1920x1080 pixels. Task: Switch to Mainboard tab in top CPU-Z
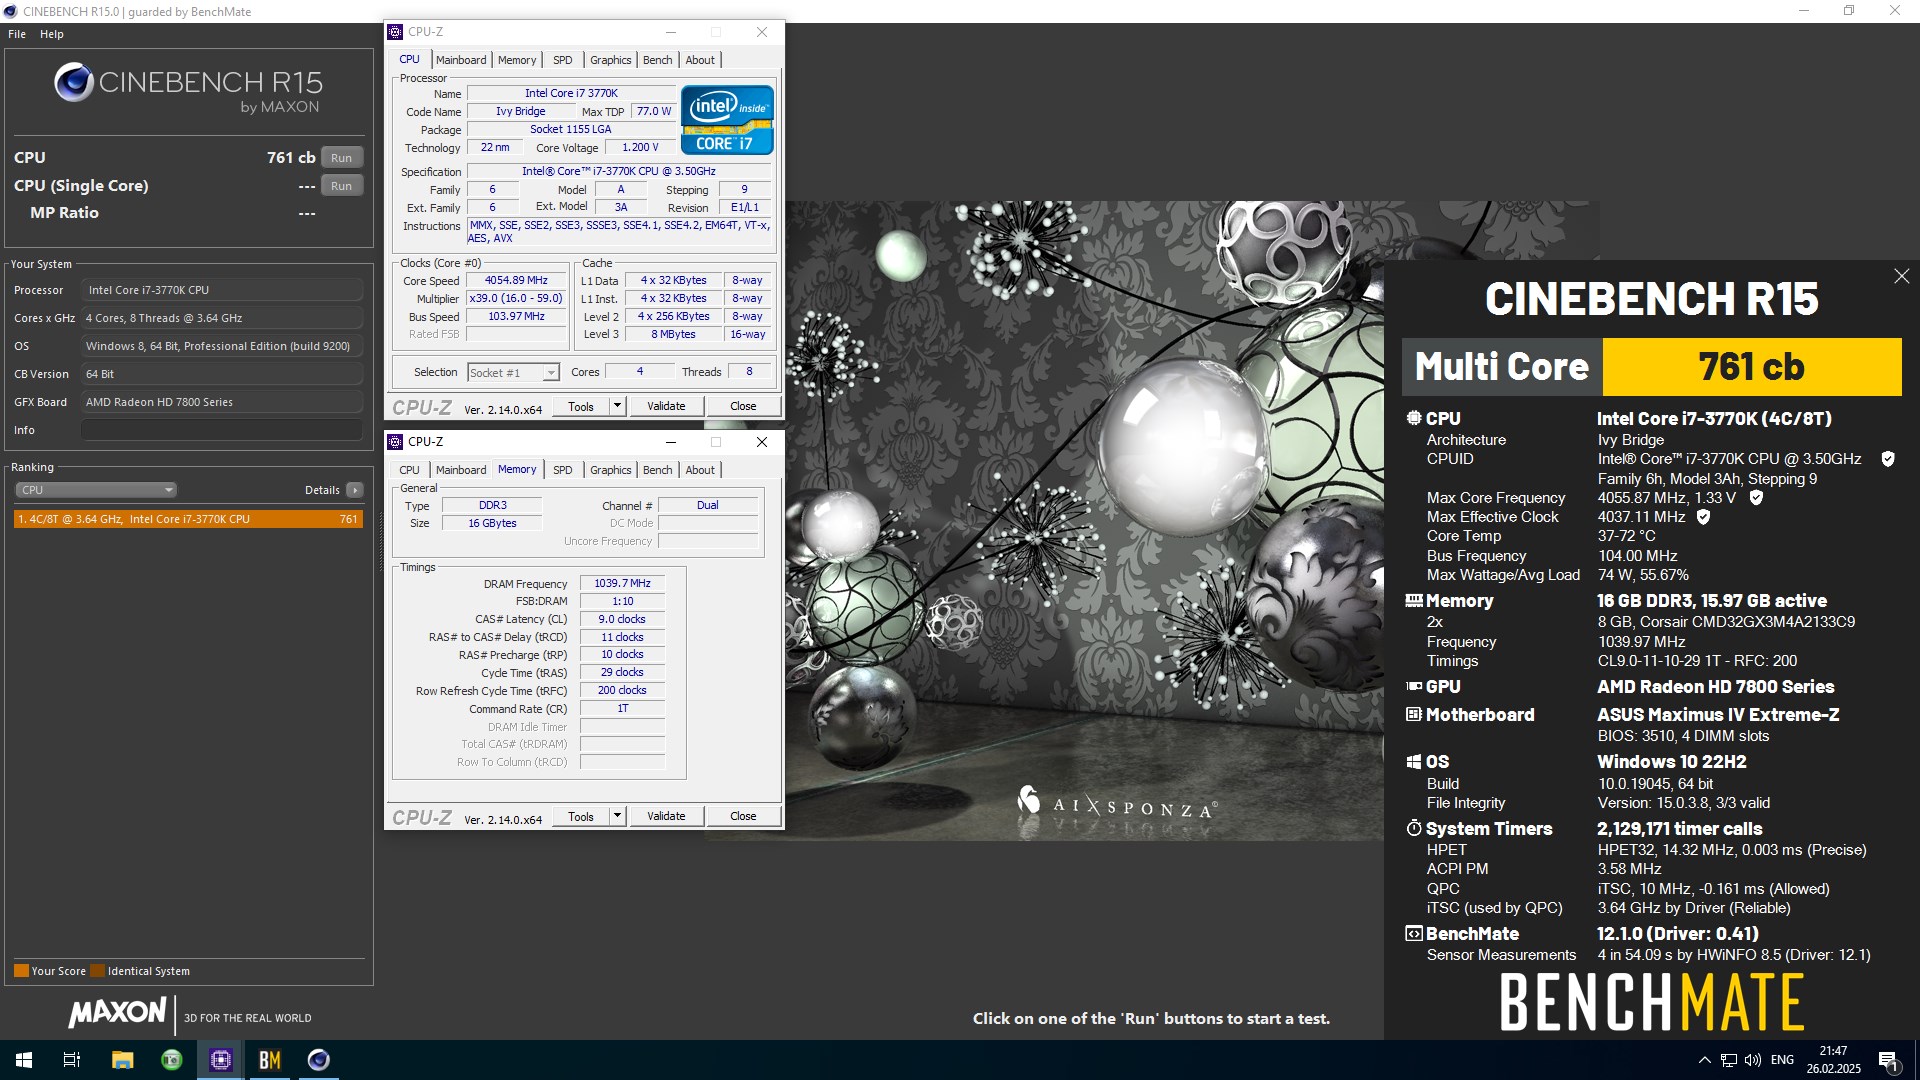461,60
